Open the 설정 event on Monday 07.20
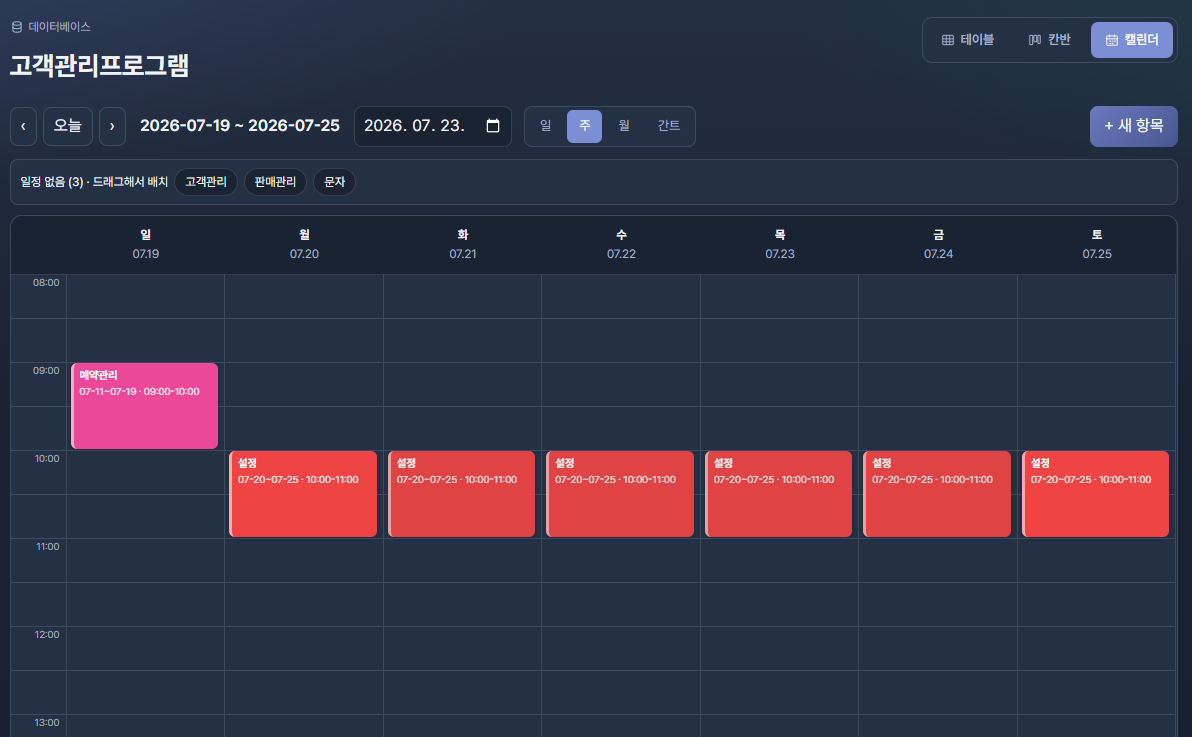 (303, 494)
